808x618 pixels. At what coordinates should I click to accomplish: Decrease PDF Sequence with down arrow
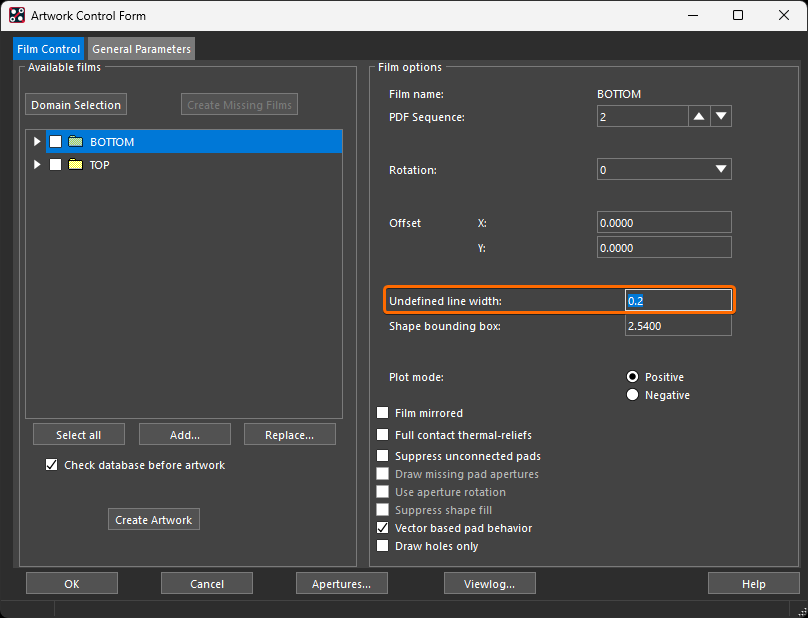coord(721,117)
